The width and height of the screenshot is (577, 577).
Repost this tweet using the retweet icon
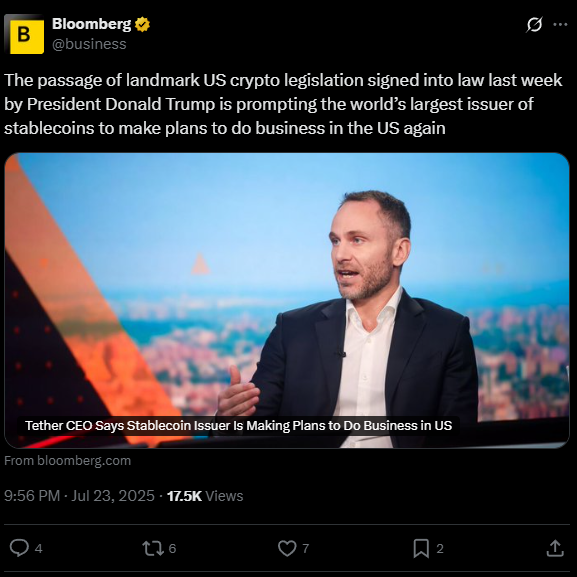click(153, 548)
